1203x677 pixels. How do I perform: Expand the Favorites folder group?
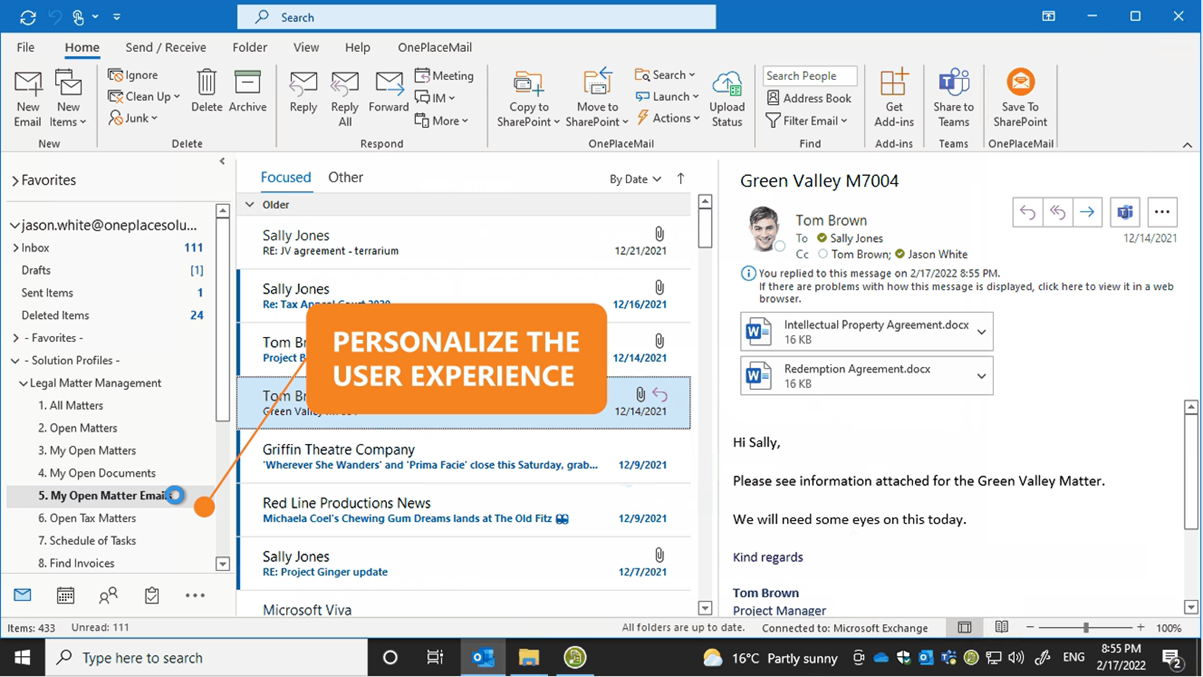15,181
